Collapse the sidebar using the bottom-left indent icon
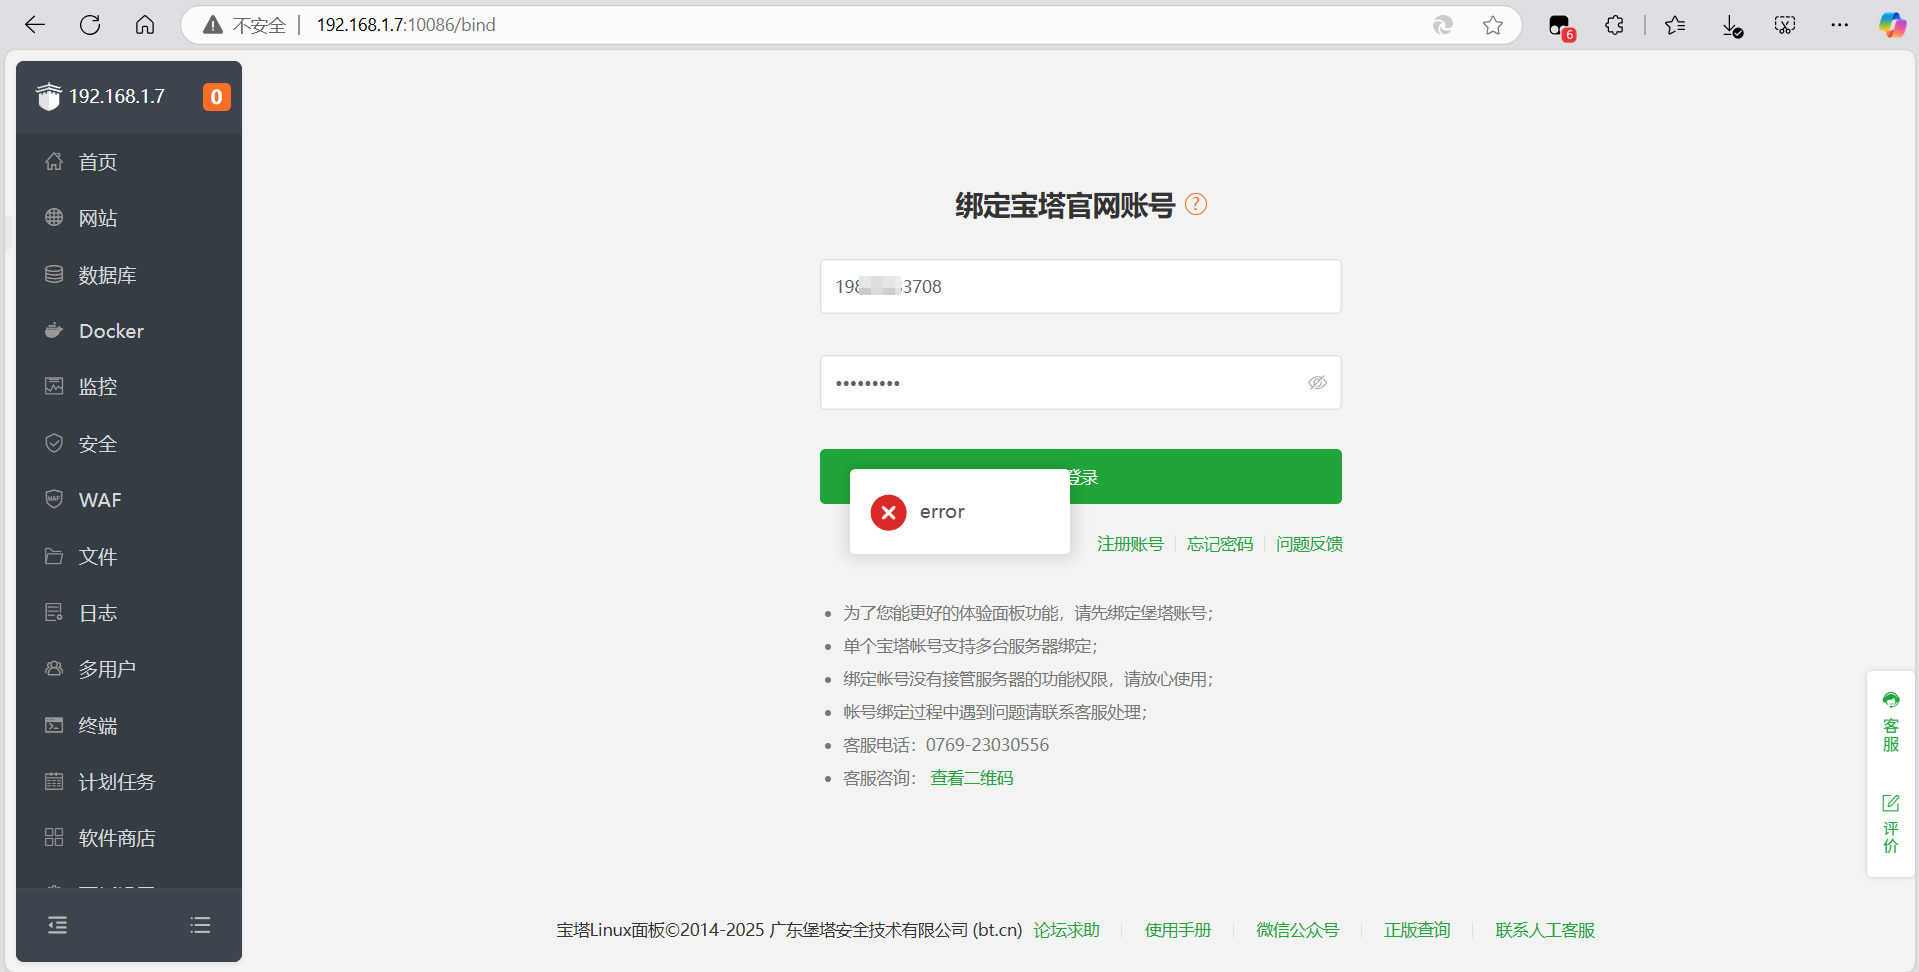The image size is (1919, 972). tap(58, 925)
